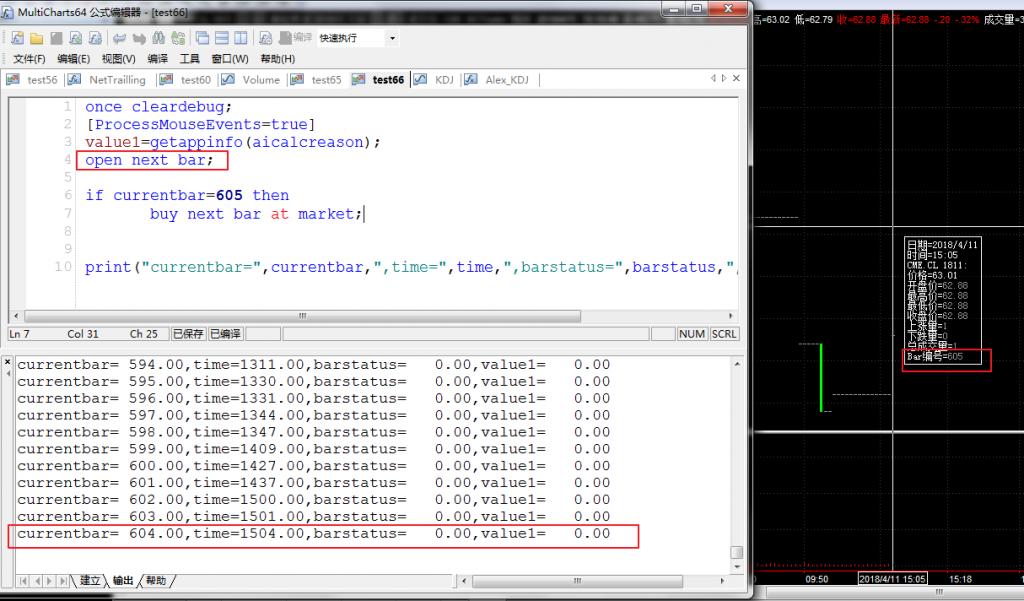Click the SCRL status bar indicator
The image size is (1024, 601).
coord(724,334)
